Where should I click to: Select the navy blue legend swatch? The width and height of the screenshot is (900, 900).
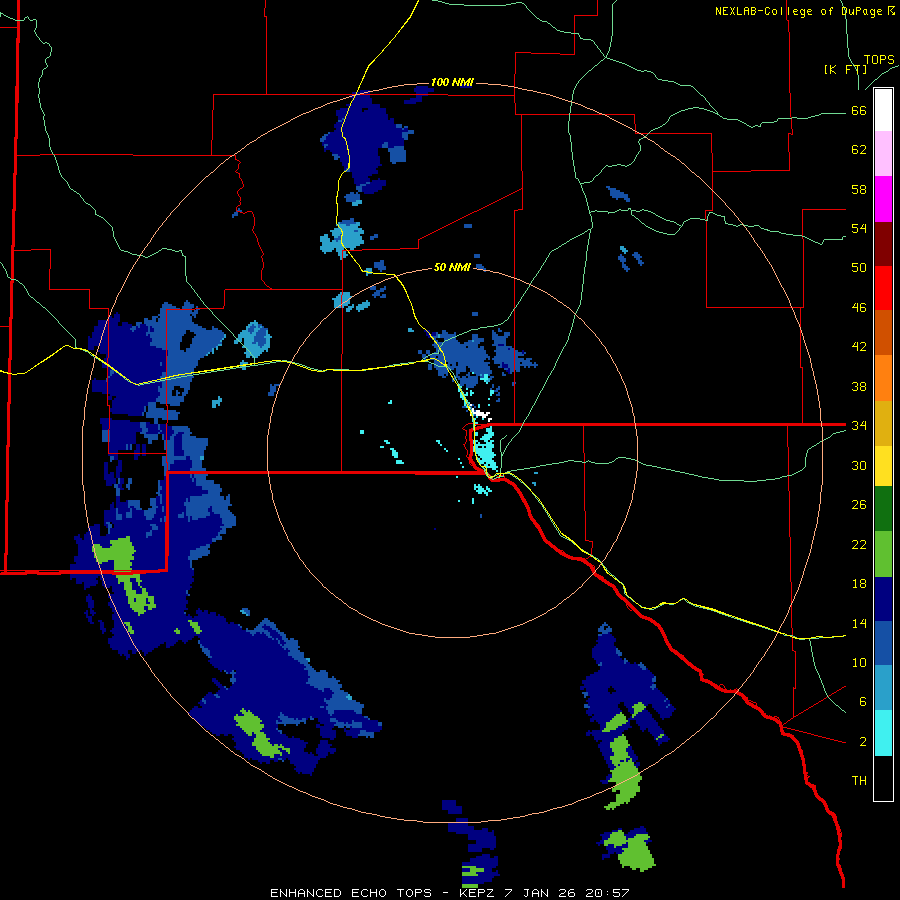coord(883,599)
